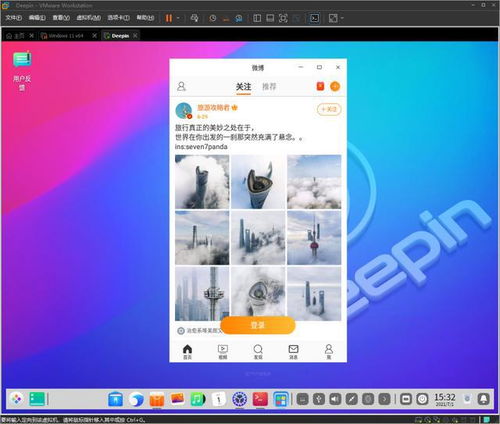This screenshot has width=500, height=424.
Task: Enter VMware full screen mode icon
Action: [x=283, y=18]
